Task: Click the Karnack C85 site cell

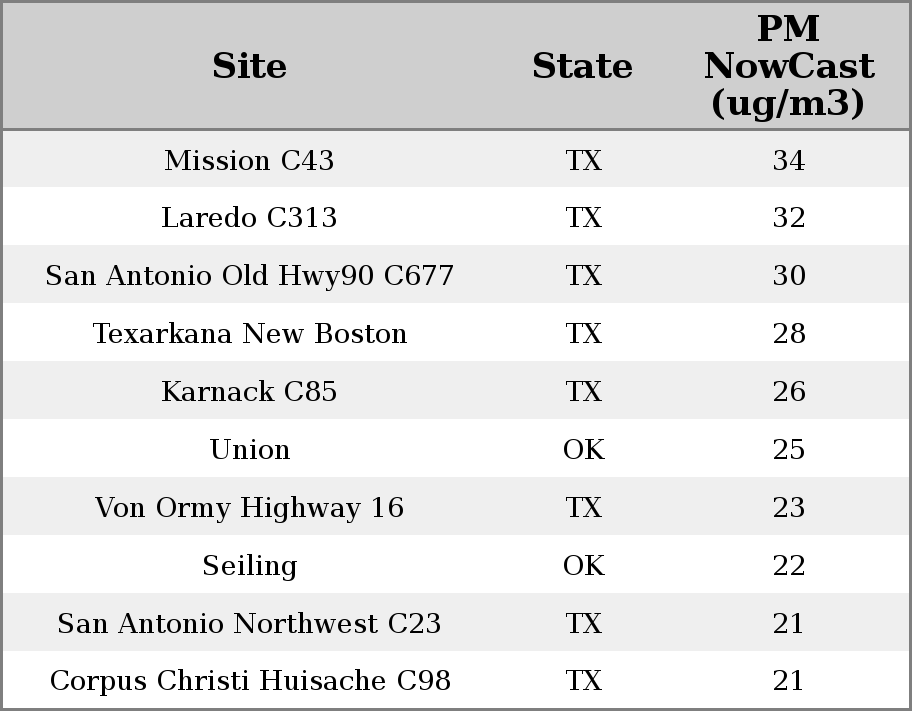Action: pos(249,392)
